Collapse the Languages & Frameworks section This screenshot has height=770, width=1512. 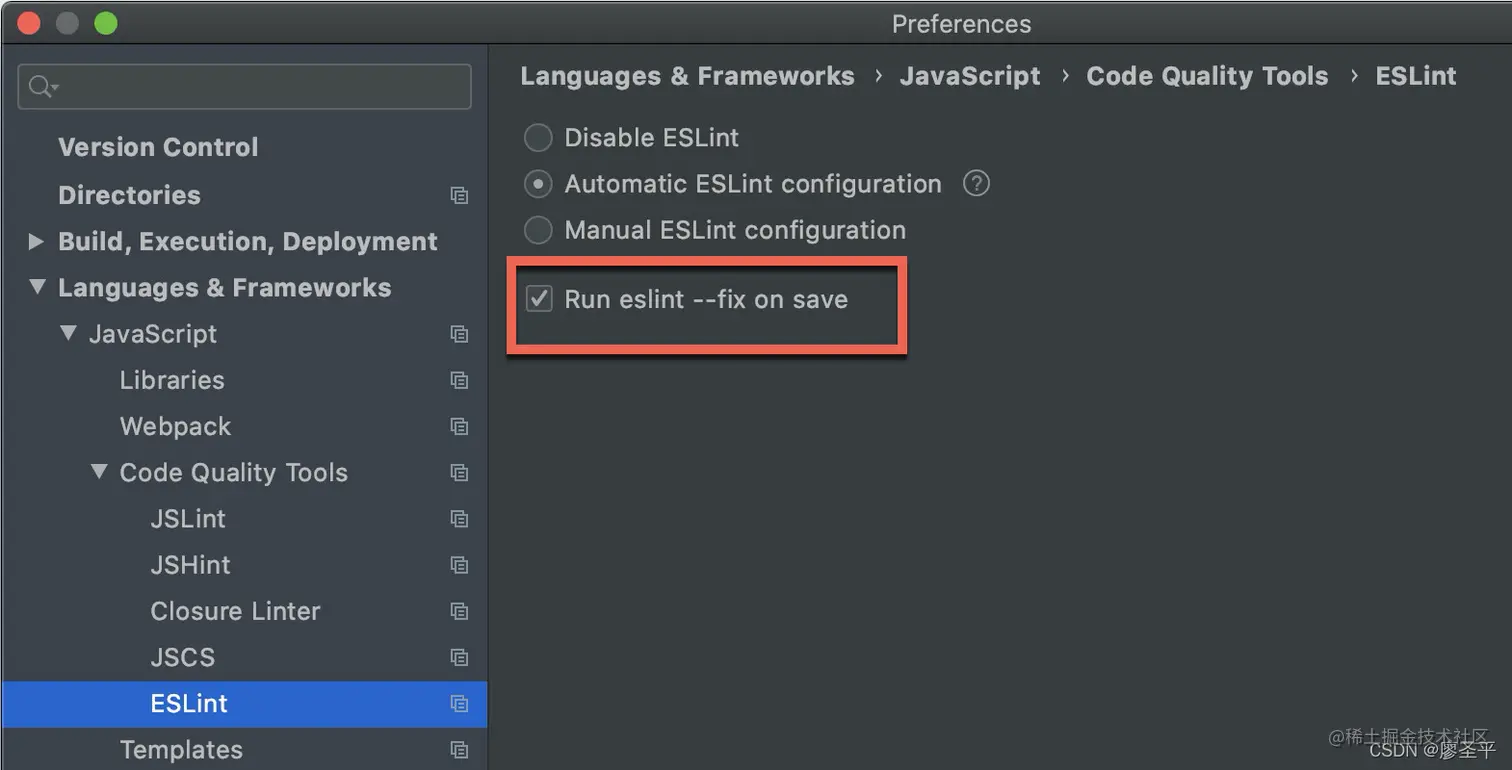[37, 287]
